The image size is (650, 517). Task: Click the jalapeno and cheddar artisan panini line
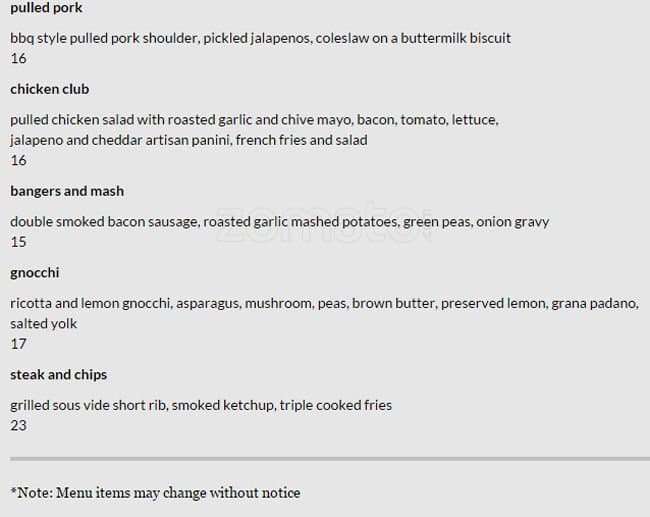[x=188, y=140]
